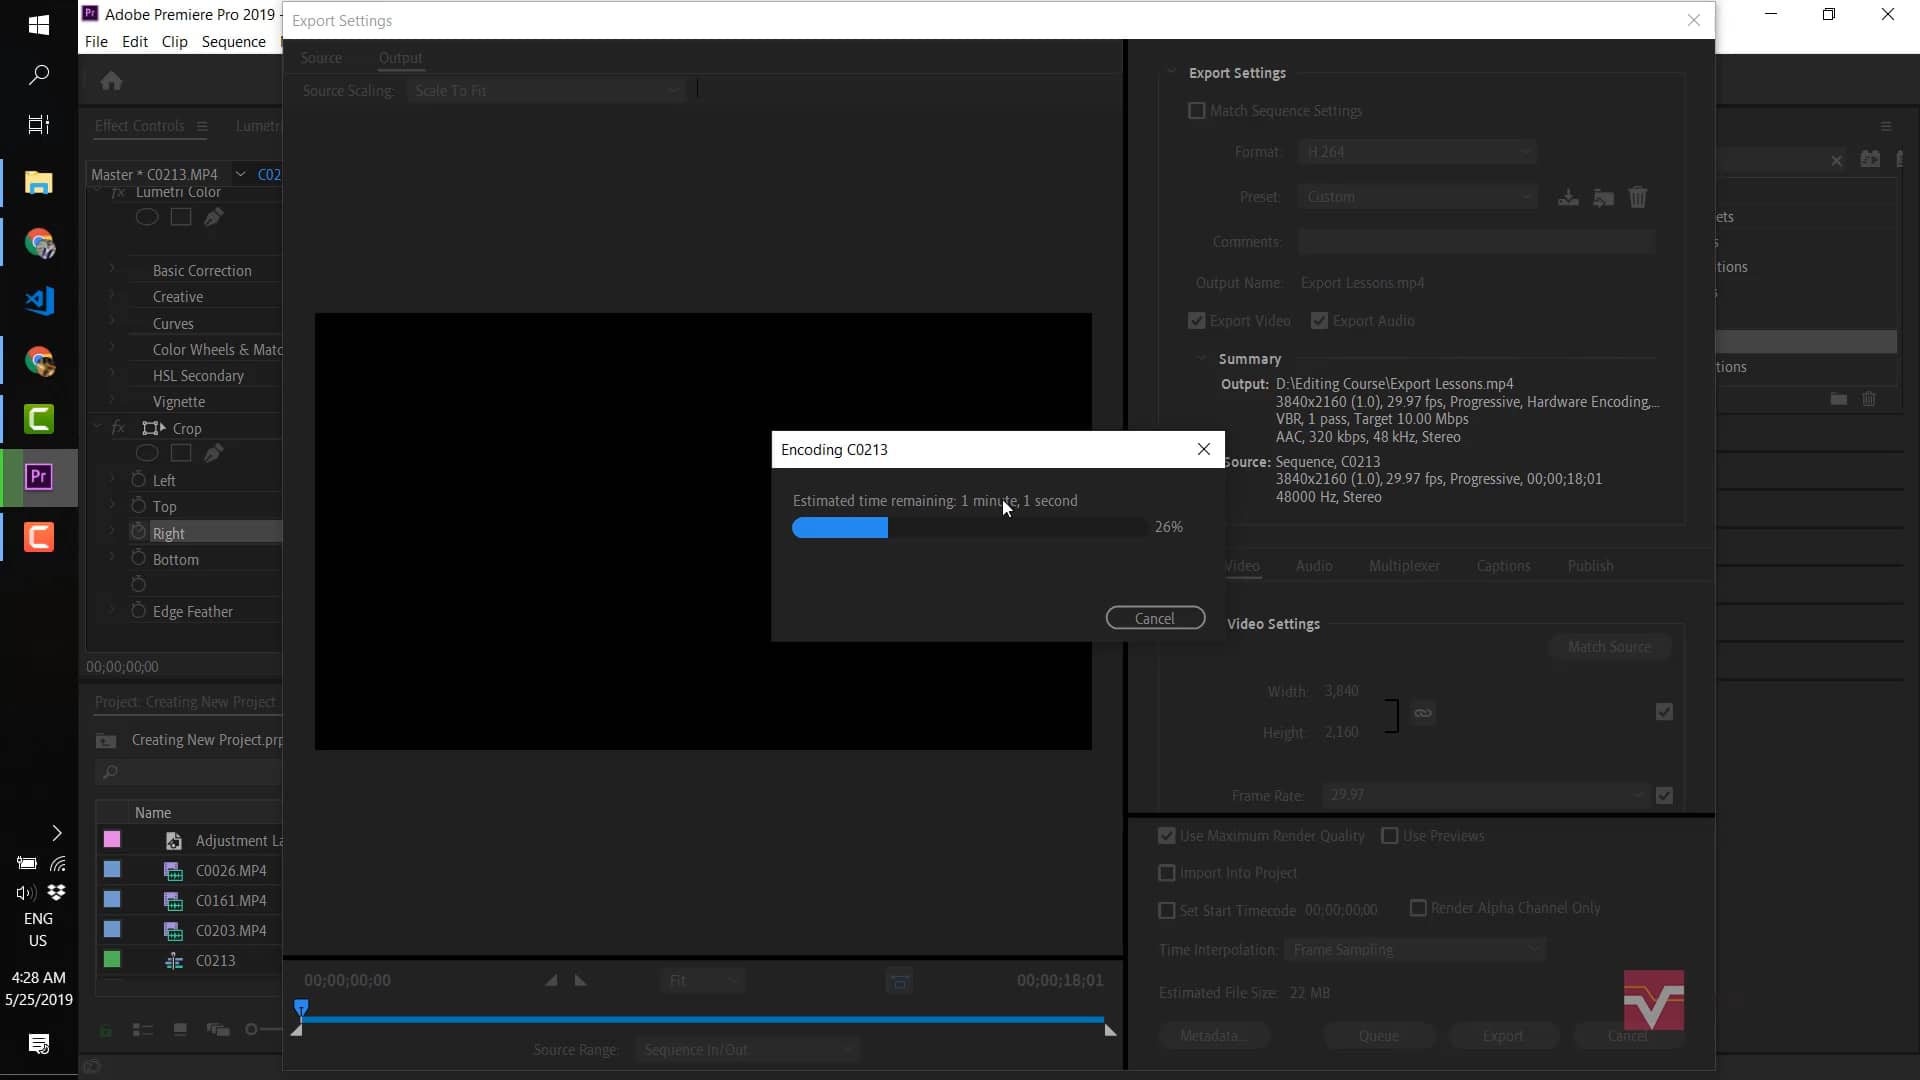Switch to Captions tab
The image size is (1920, 1080).
[x=1503, y=566]
